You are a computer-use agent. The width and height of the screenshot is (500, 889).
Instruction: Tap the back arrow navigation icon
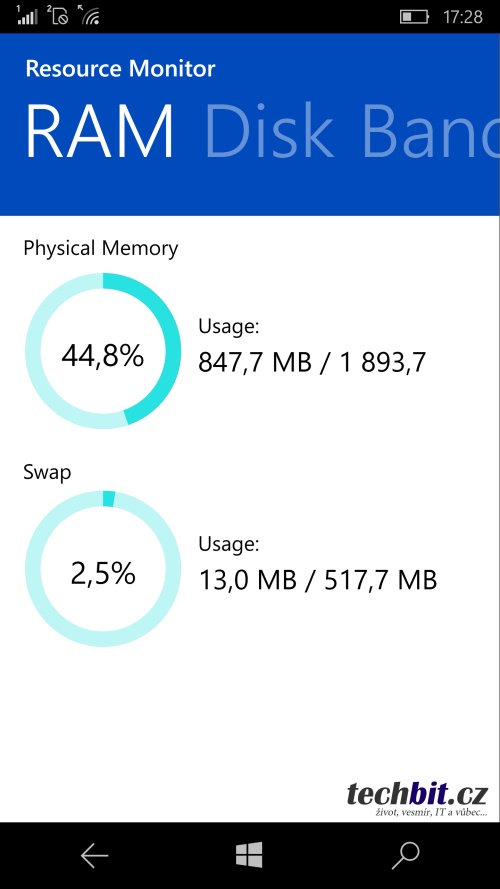(x=94, y=855)
